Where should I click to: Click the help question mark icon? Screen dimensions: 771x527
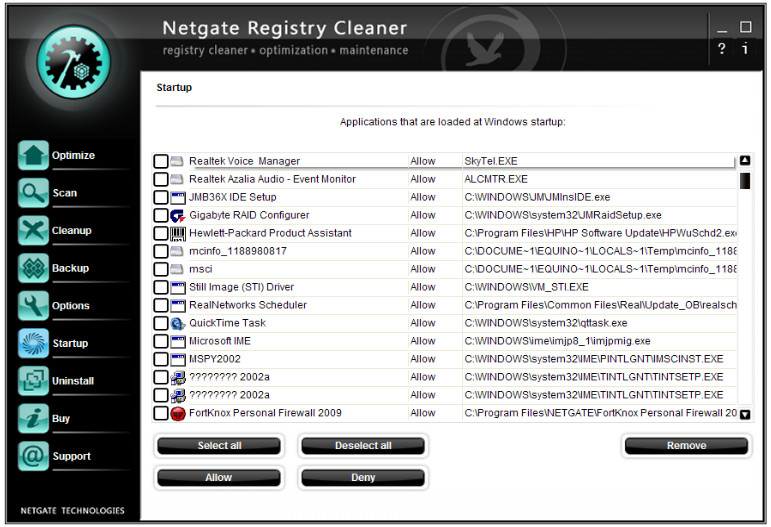click(721, 49)
